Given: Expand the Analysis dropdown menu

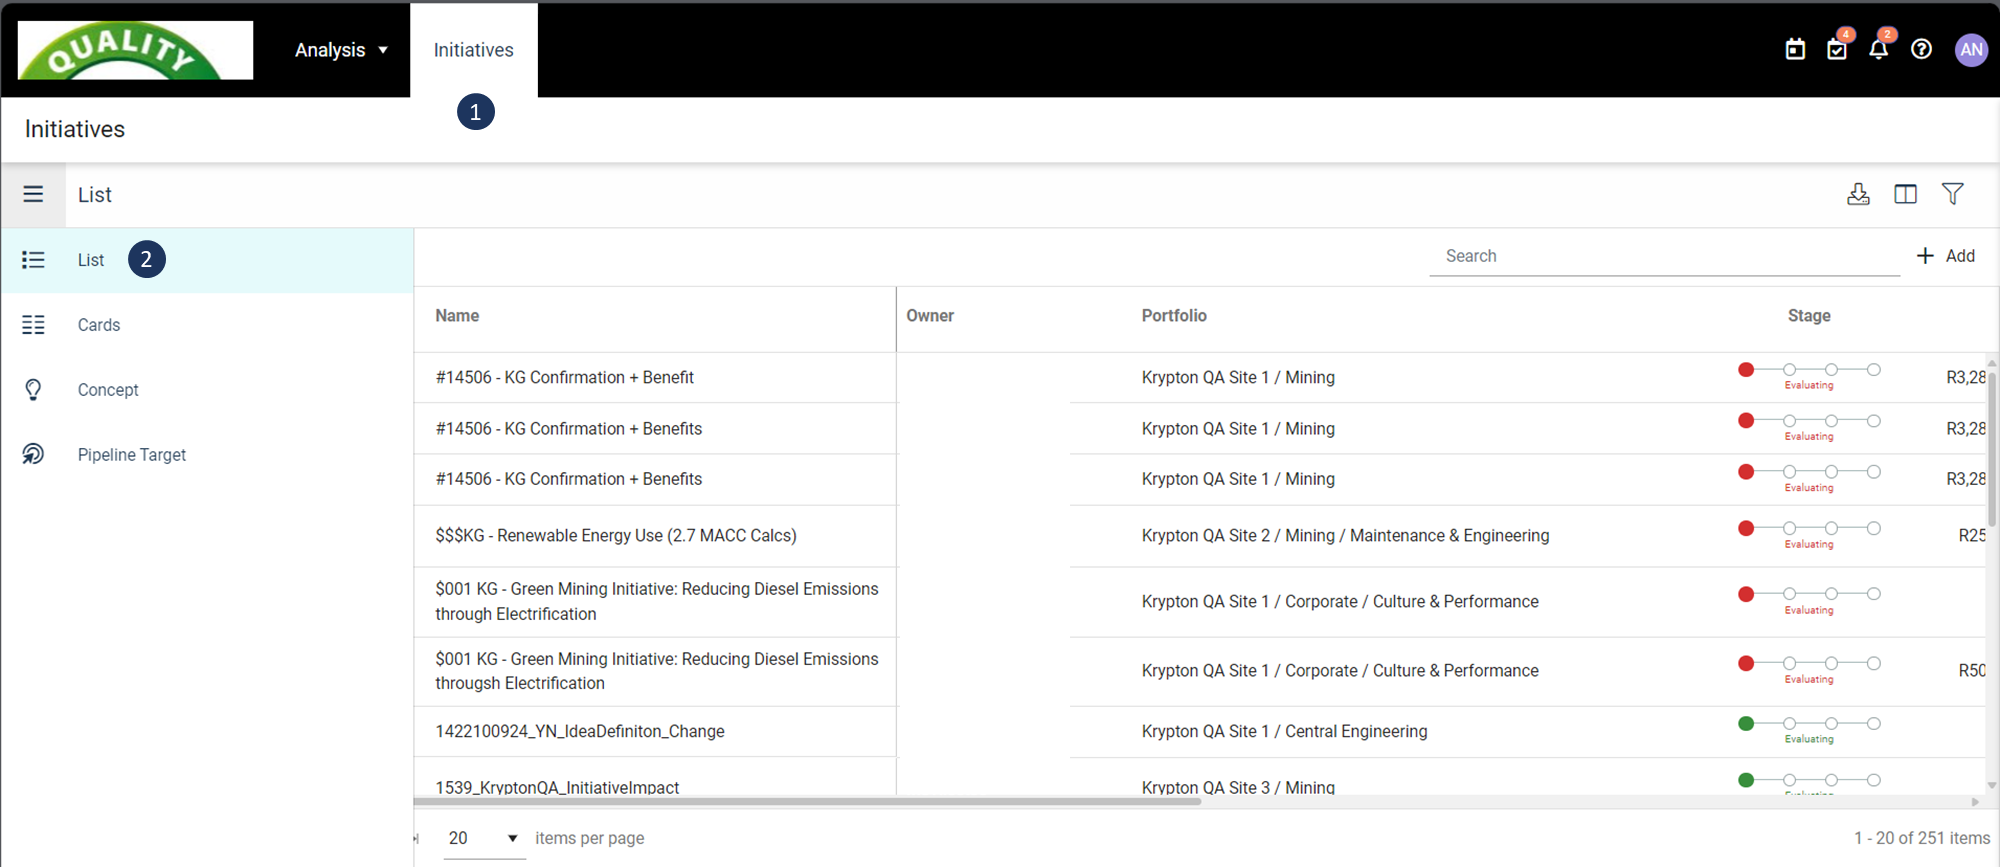Looking at the screenshot, I should (341, 50).
